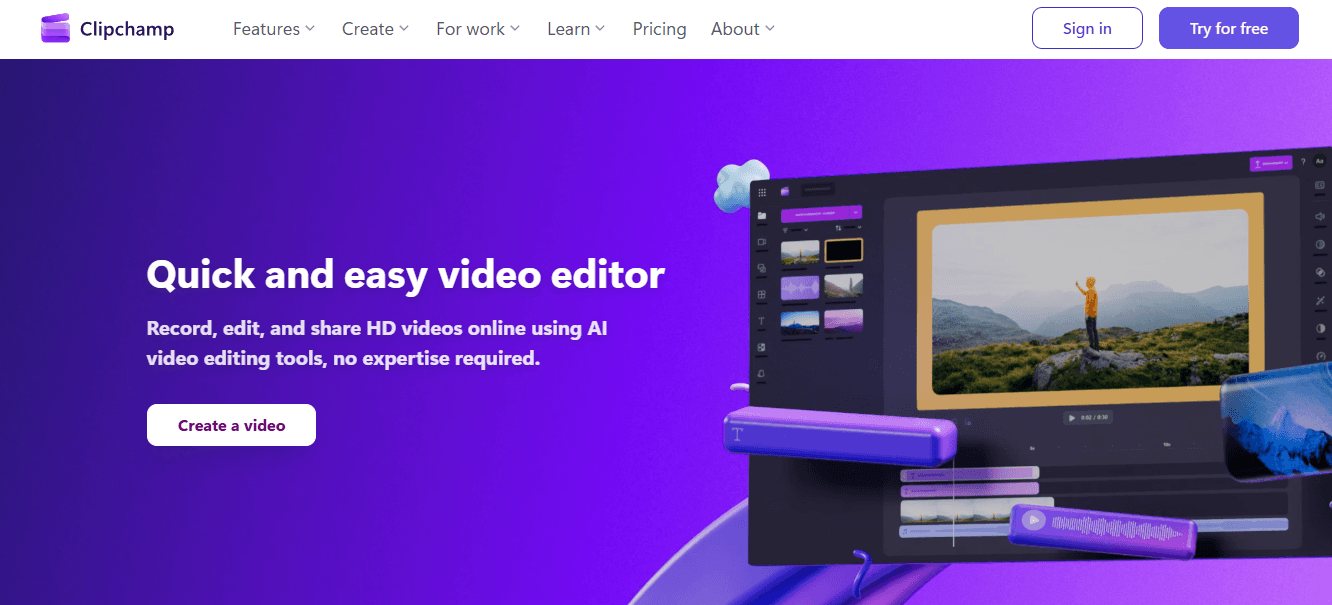Open the captions icon on the right panel

click(x=1318, y=185)
